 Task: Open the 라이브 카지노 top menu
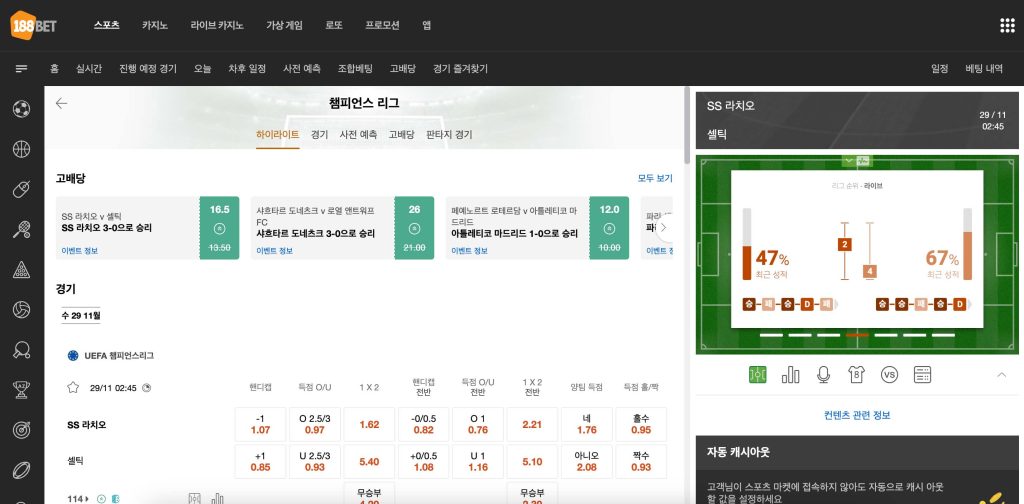click(217, 25)
